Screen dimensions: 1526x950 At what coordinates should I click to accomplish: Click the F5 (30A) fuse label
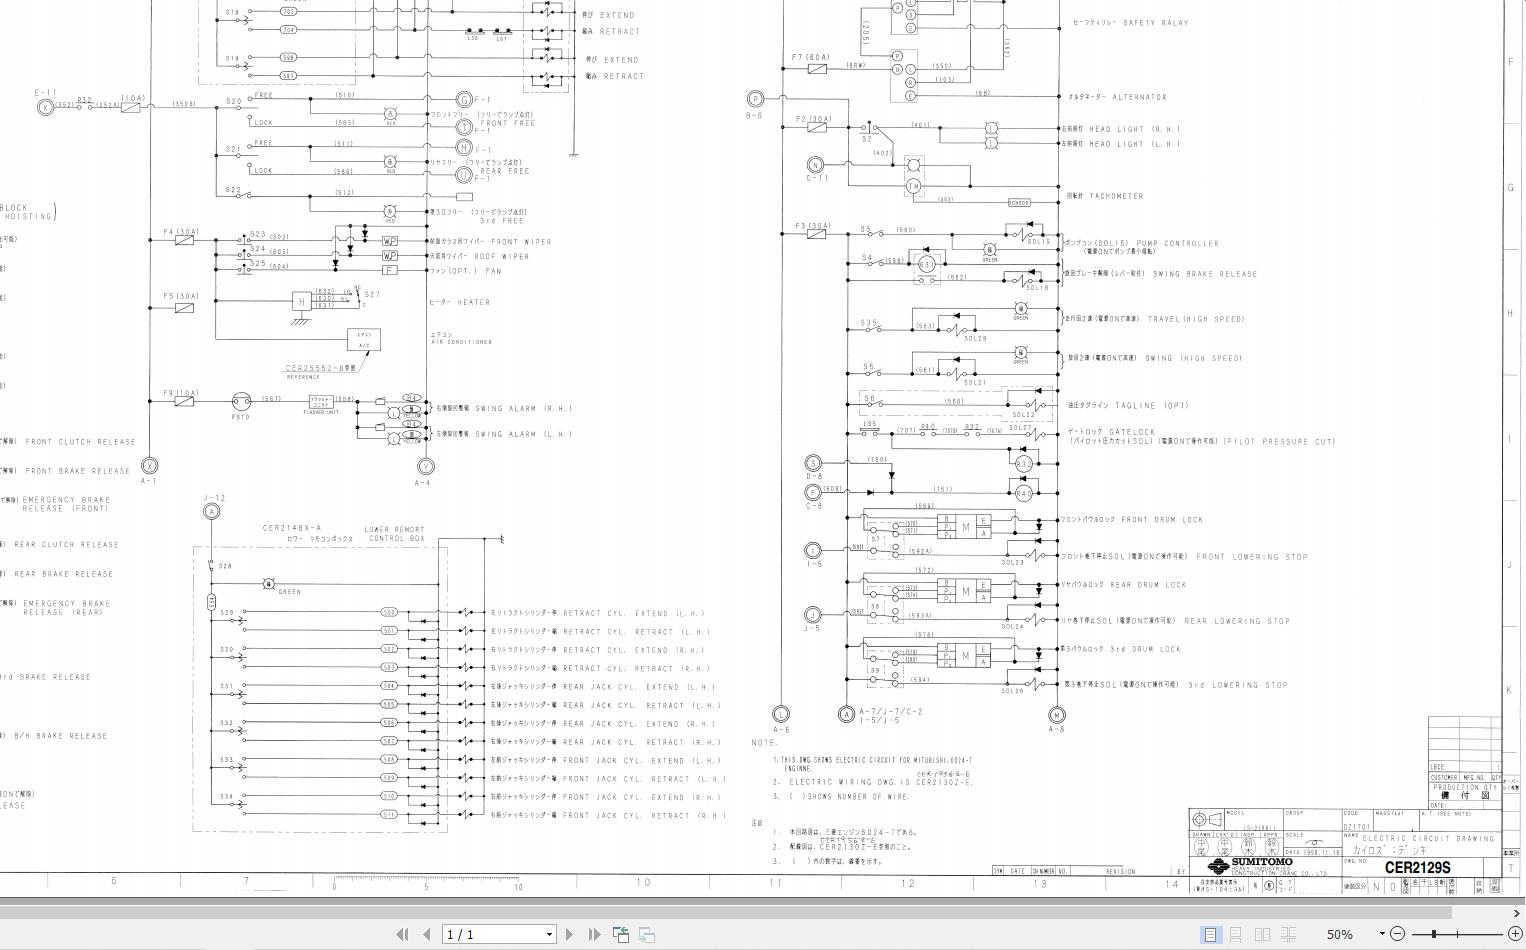[181, 296]
